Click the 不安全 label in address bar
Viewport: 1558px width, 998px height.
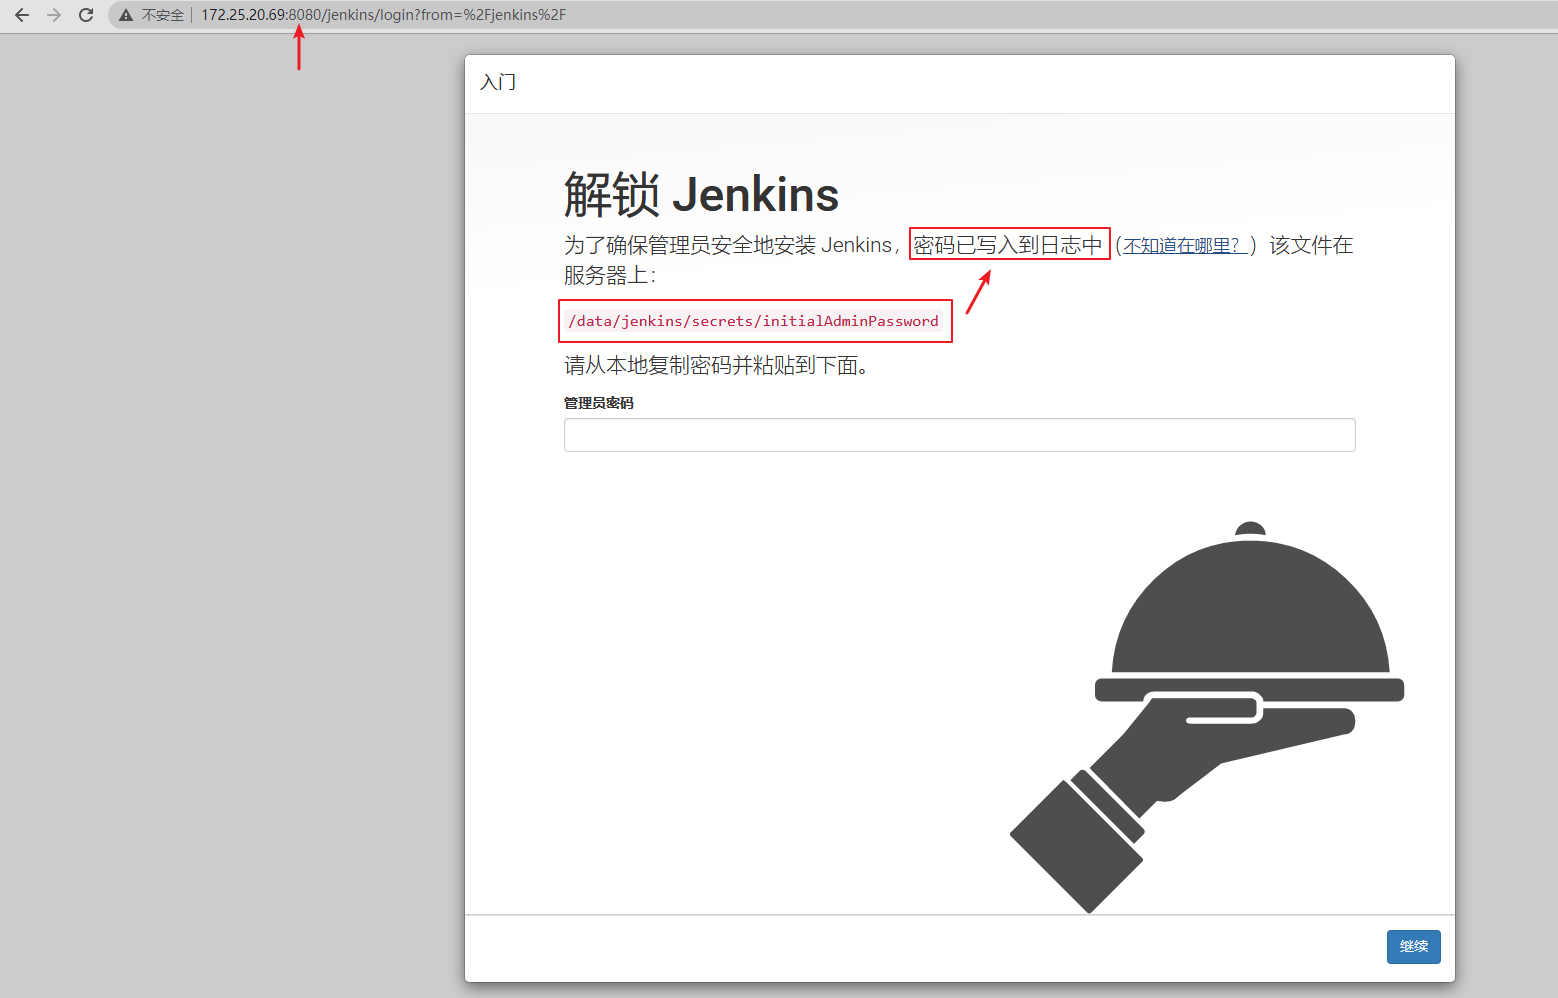[x=163, y=15]
